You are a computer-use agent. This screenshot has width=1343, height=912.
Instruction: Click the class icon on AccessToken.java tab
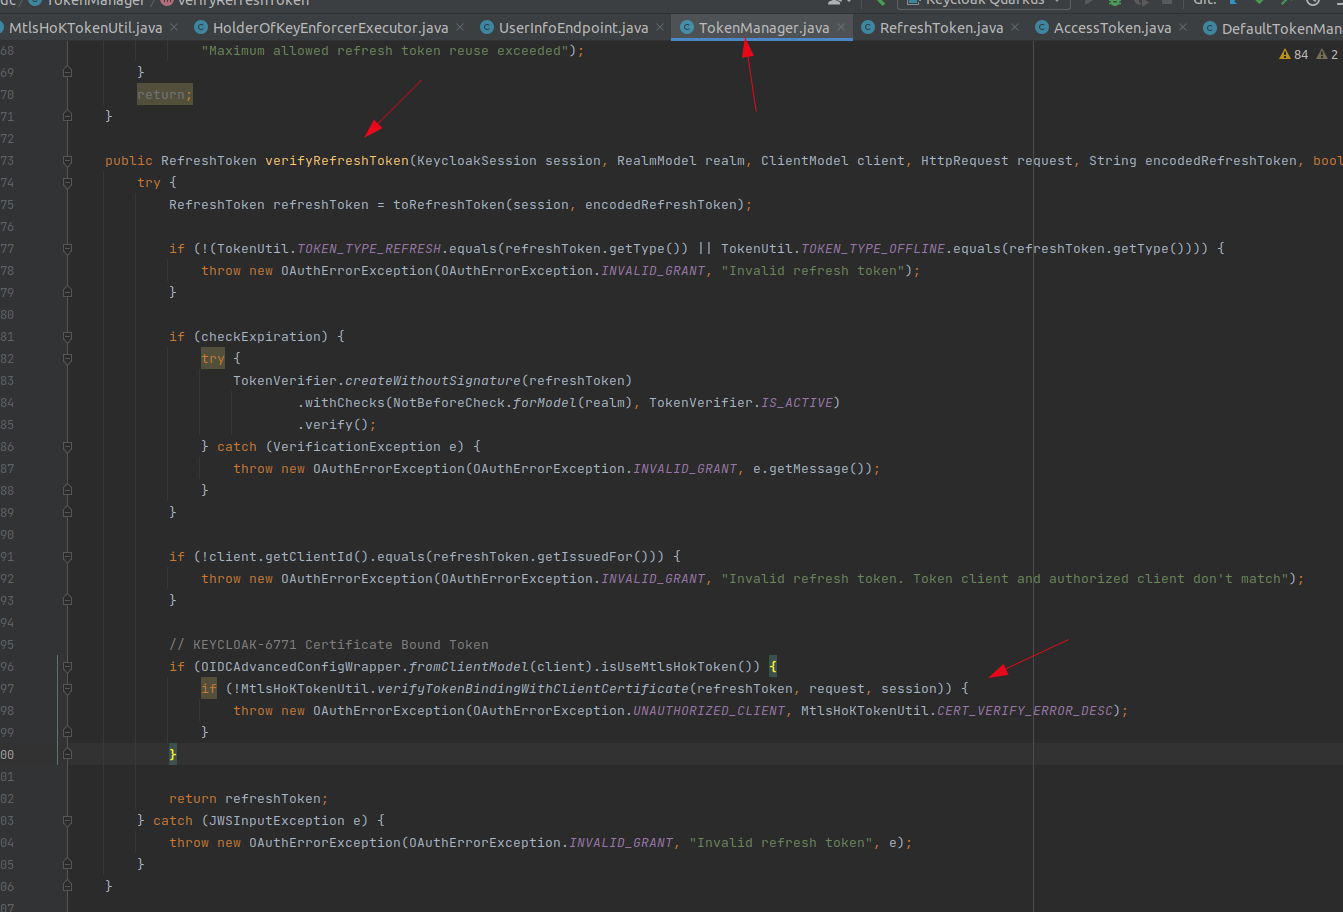pos(1042,28)
